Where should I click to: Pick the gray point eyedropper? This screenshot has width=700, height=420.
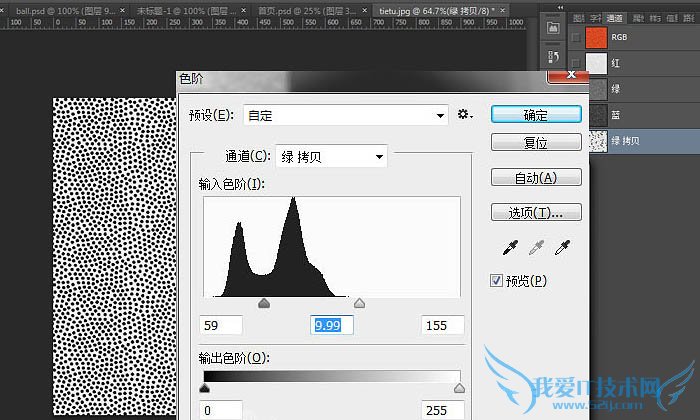(x=536, y=246)
